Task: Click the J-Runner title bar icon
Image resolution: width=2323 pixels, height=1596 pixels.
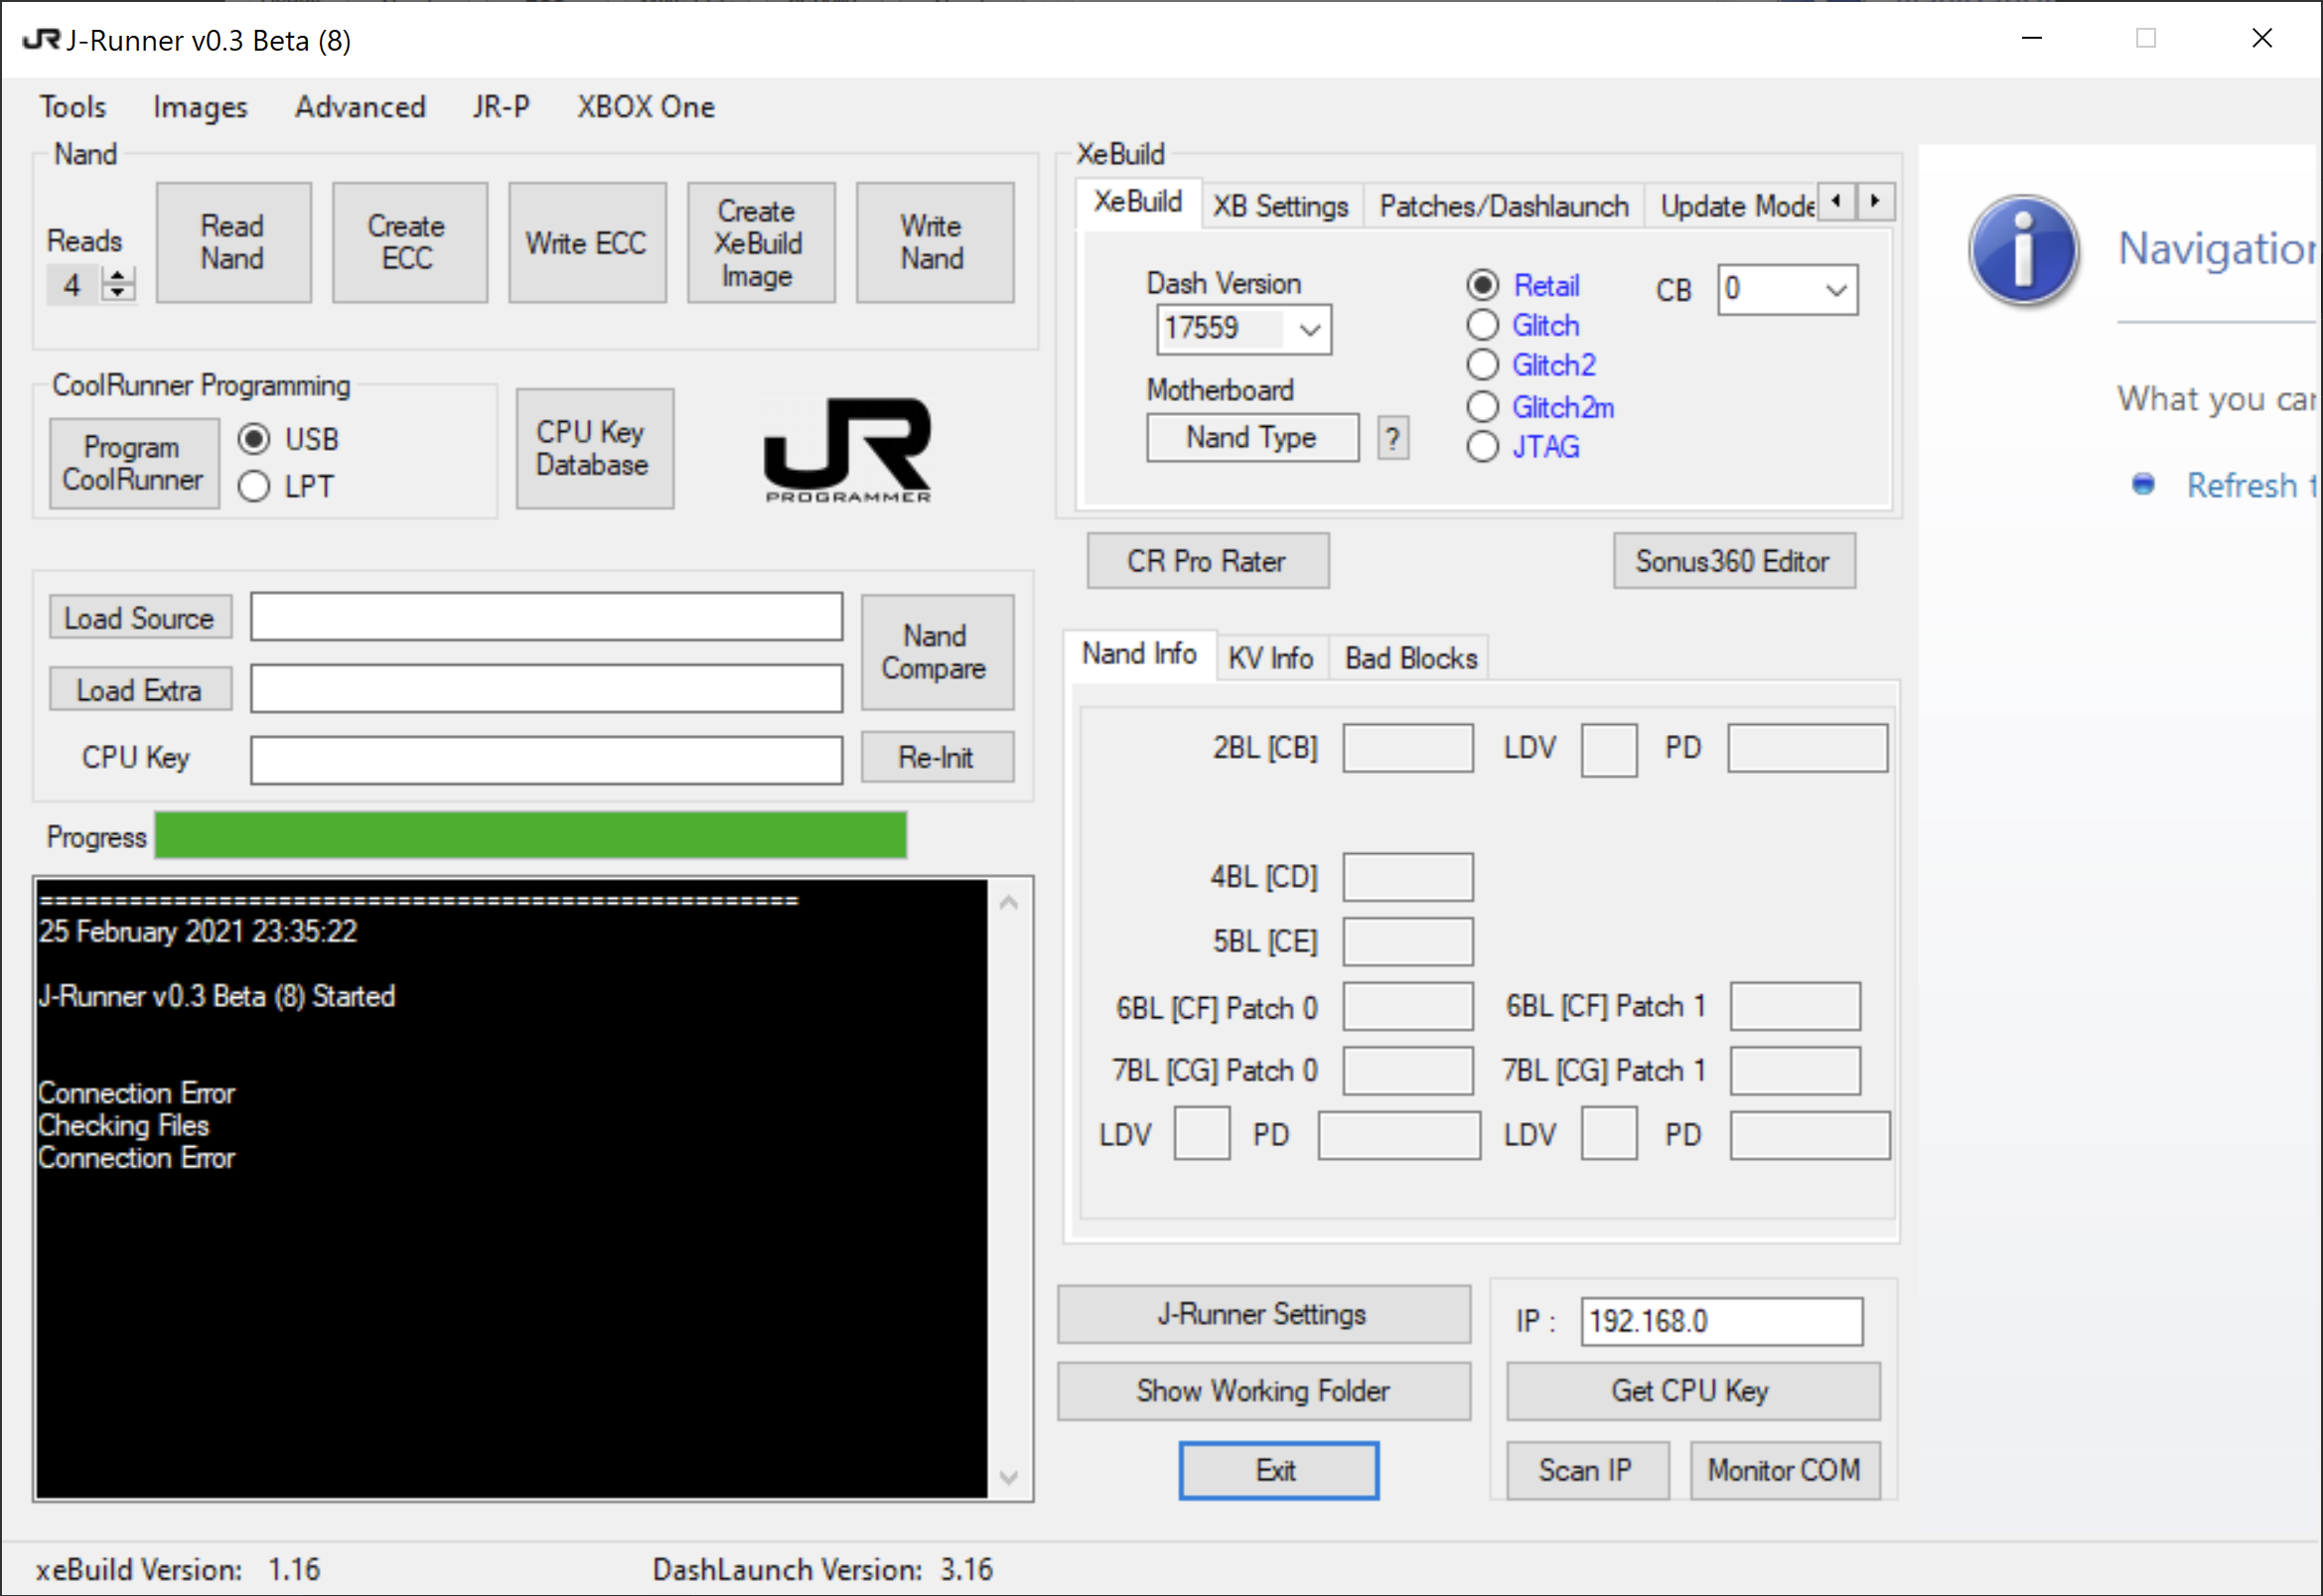Action: click(41, 40)
